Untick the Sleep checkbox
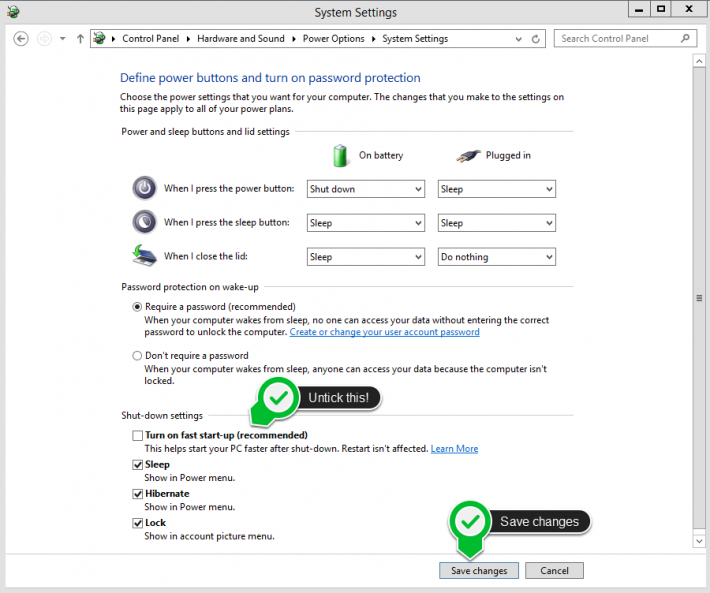710x593 pixels. pos(137,465)
